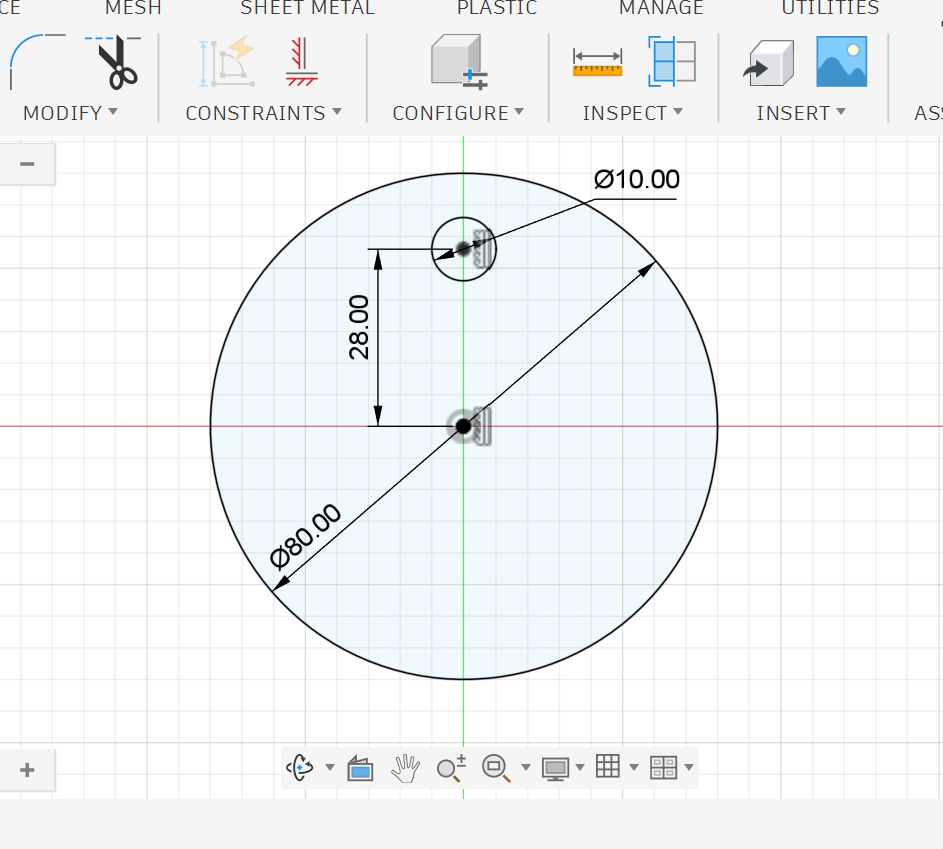
Task: Click the small circle center point
Action: 463,248
